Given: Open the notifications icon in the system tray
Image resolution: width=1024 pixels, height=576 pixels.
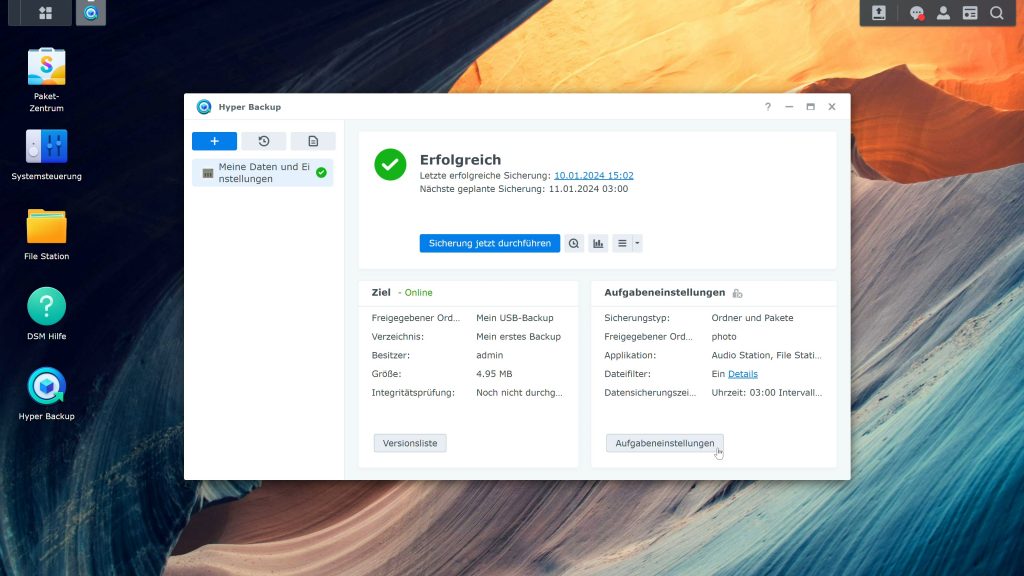Looking at the screenshot, I should [916, 13].
